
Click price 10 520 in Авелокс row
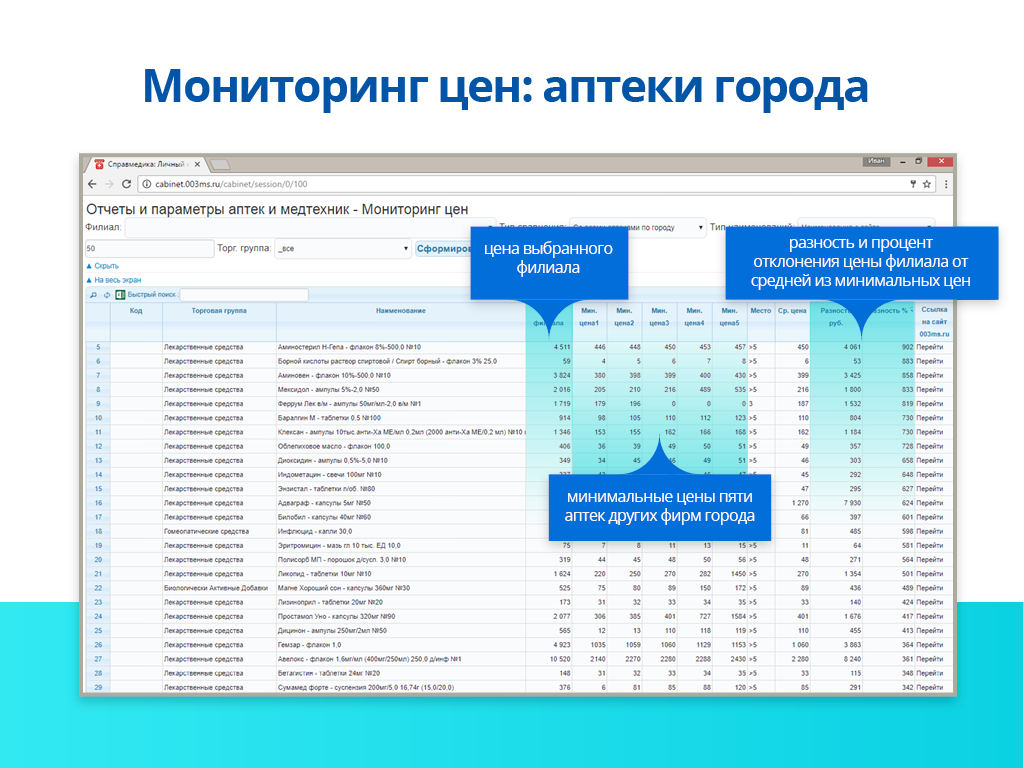[560, 660]
